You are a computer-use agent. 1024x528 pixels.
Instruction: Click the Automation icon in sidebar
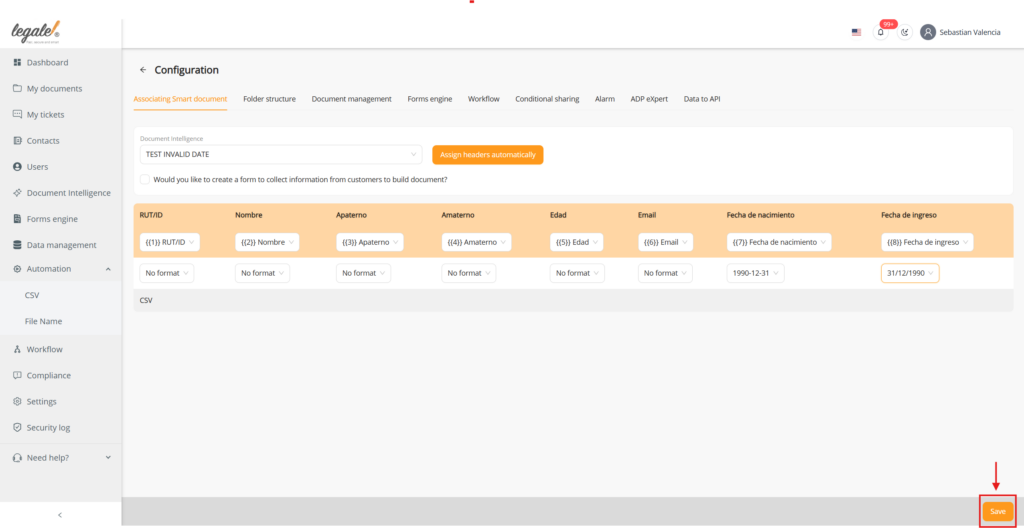(x=18, y=269)
